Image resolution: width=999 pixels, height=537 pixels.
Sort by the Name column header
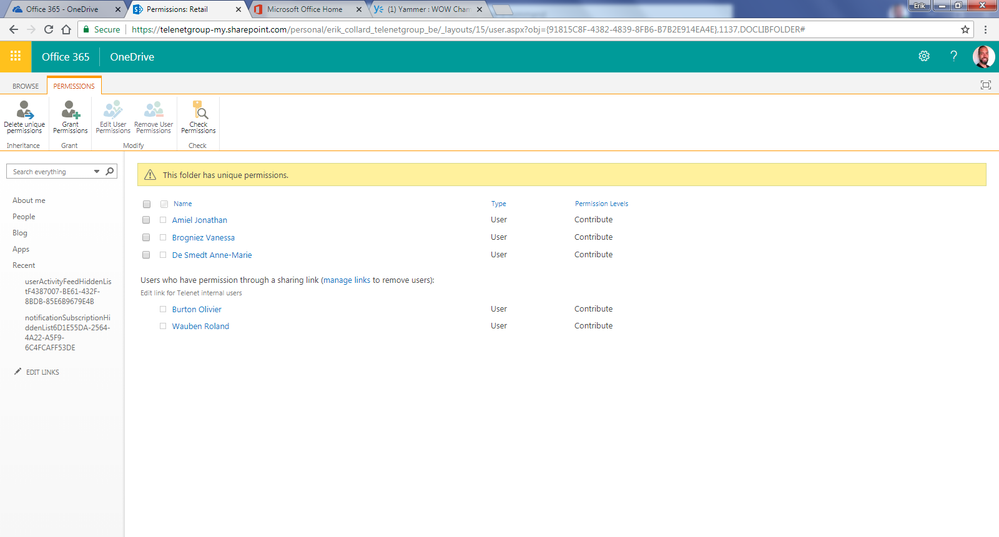point(183,204)
